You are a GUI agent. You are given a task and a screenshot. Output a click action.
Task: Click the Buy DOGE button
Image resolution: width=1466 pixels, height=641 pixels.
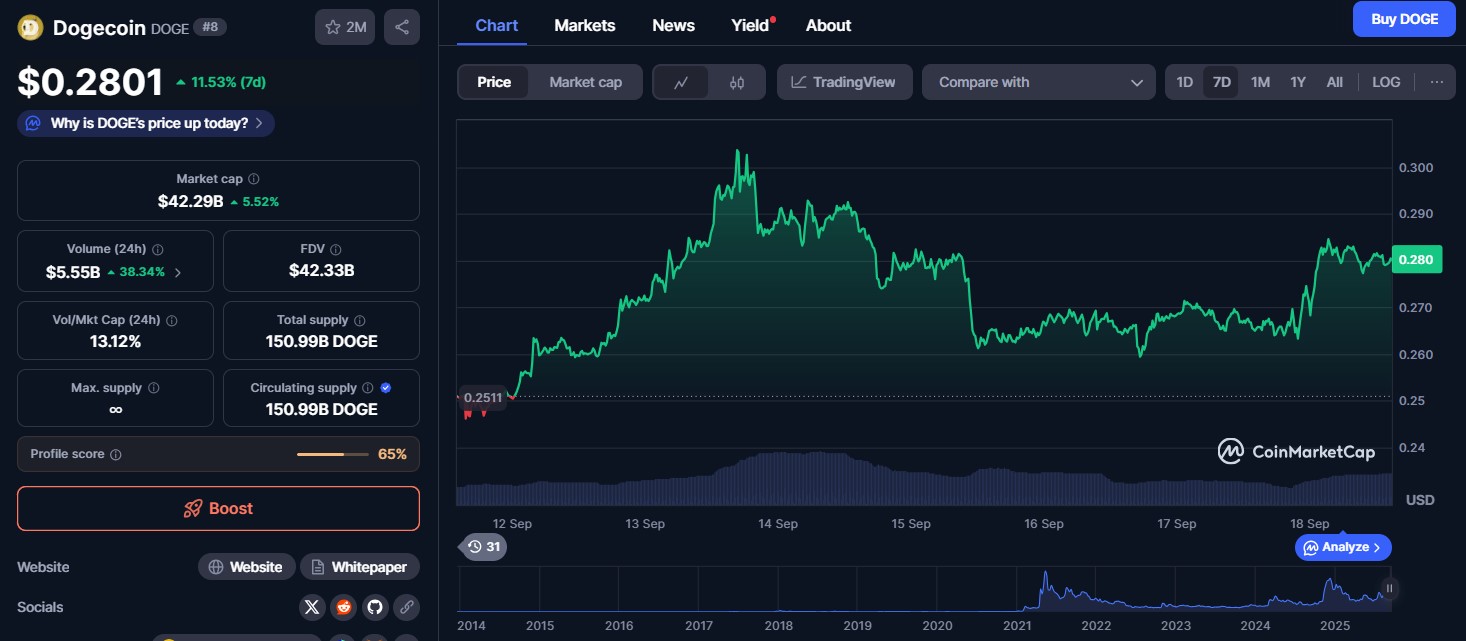pos(1404,19)
